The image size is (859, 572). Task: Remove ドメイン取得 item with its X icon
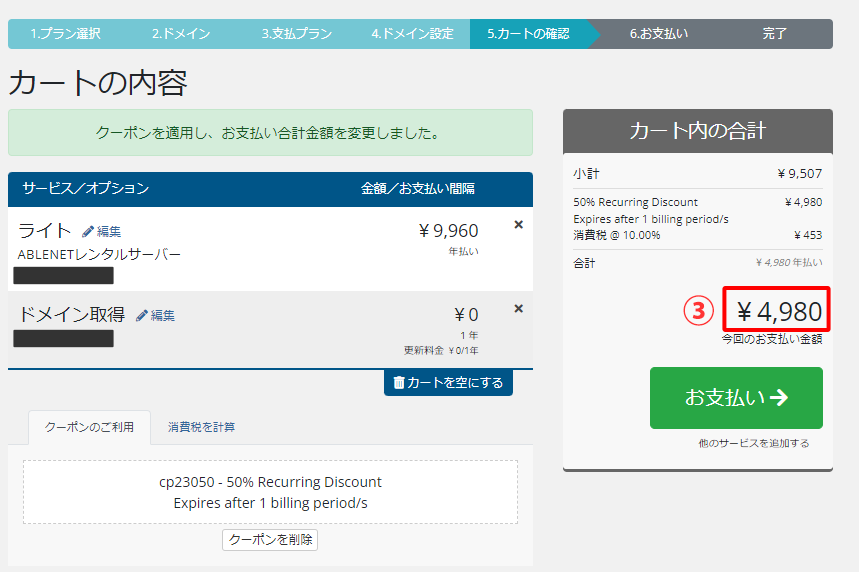(x=518, y=309)
